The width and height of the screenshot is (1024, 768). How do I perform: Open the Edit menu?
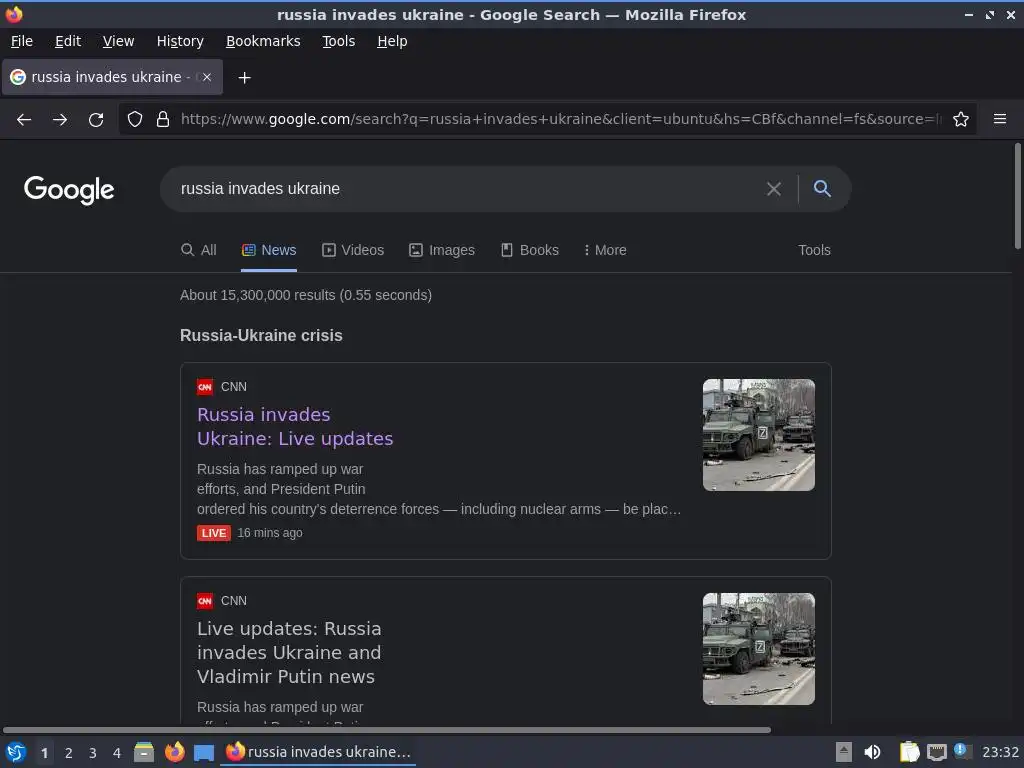click(68, 41)
